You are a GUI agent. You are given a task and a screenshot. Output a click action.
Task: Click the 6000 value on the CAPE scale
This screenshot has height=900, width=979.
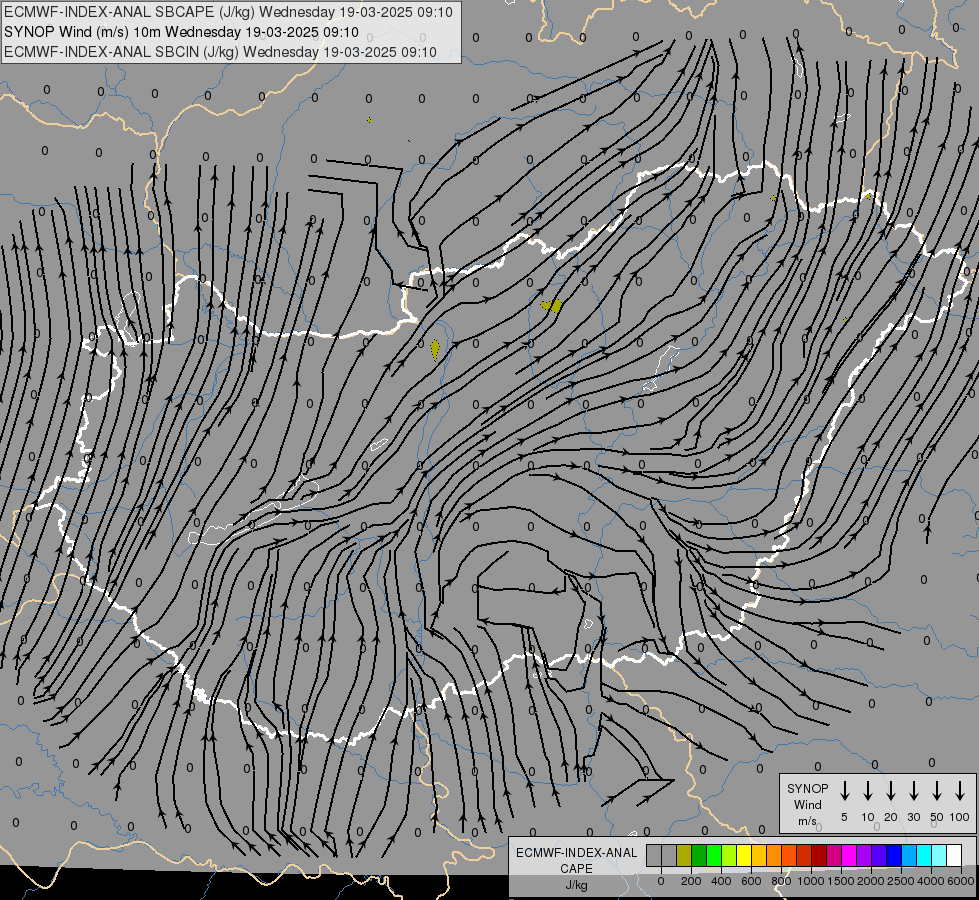click(x=961, y=881)
